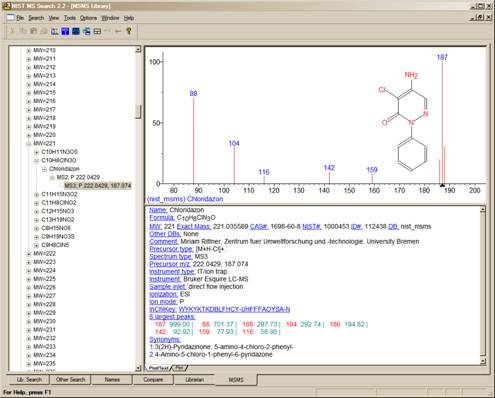495x398 pixels.
Task: Collapse the MW=221 tree node
Action: pos(28,144)
